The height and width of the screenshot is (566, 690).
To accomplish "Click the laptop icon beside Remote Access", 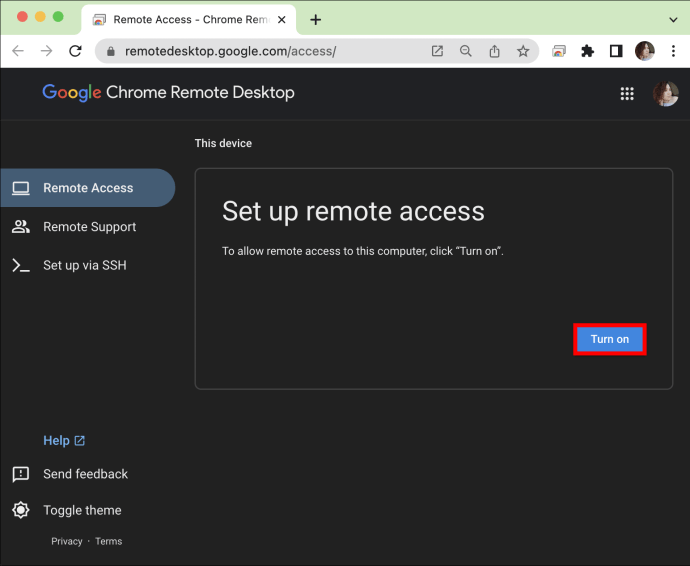I will 21,188.
